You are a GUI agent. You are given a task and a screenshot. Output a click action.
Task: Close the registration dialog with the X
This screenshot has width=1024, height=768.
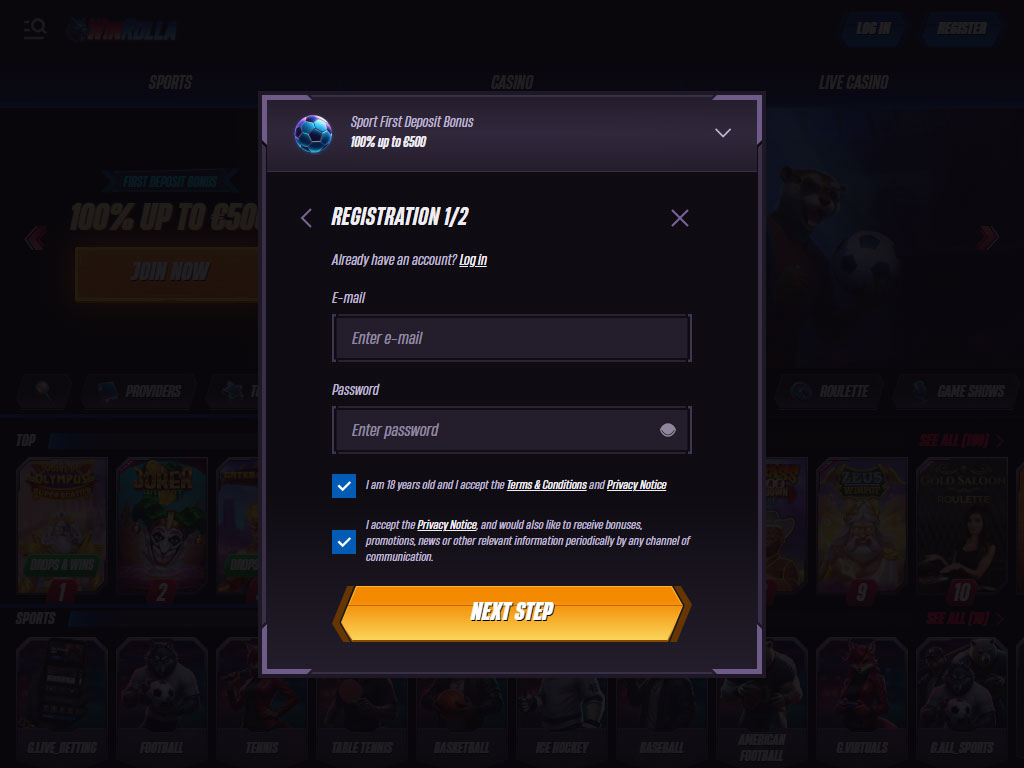[x=680, y=218]
